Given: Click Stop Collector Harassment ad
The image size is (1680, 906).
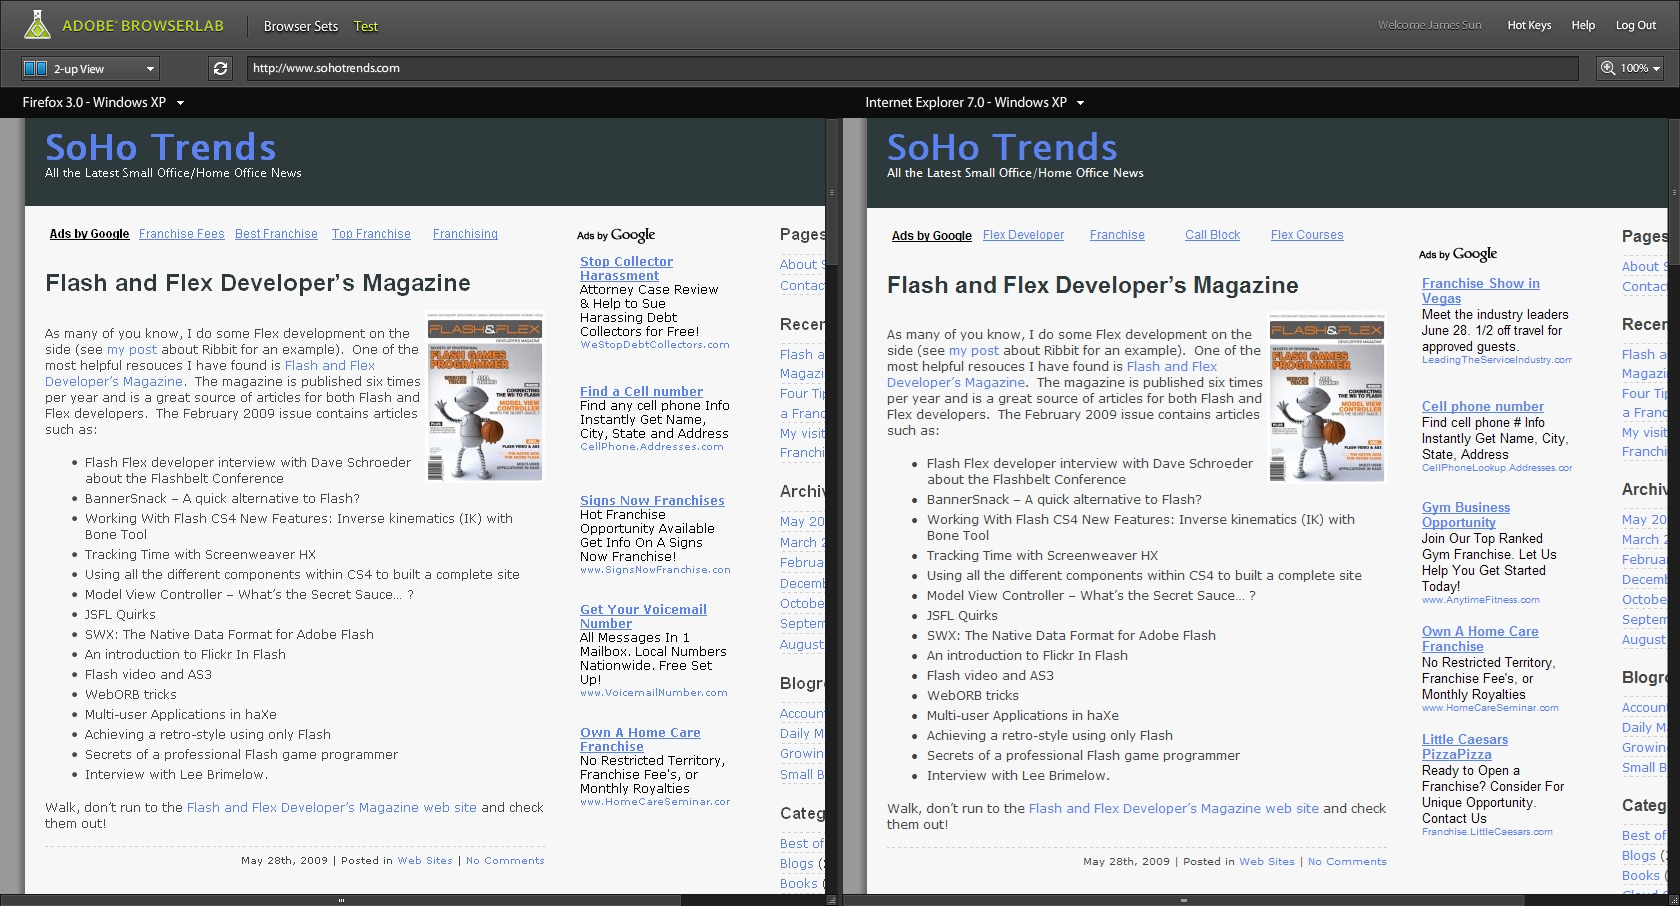Looking at the screenshot, I should click(x=626, y=268).
